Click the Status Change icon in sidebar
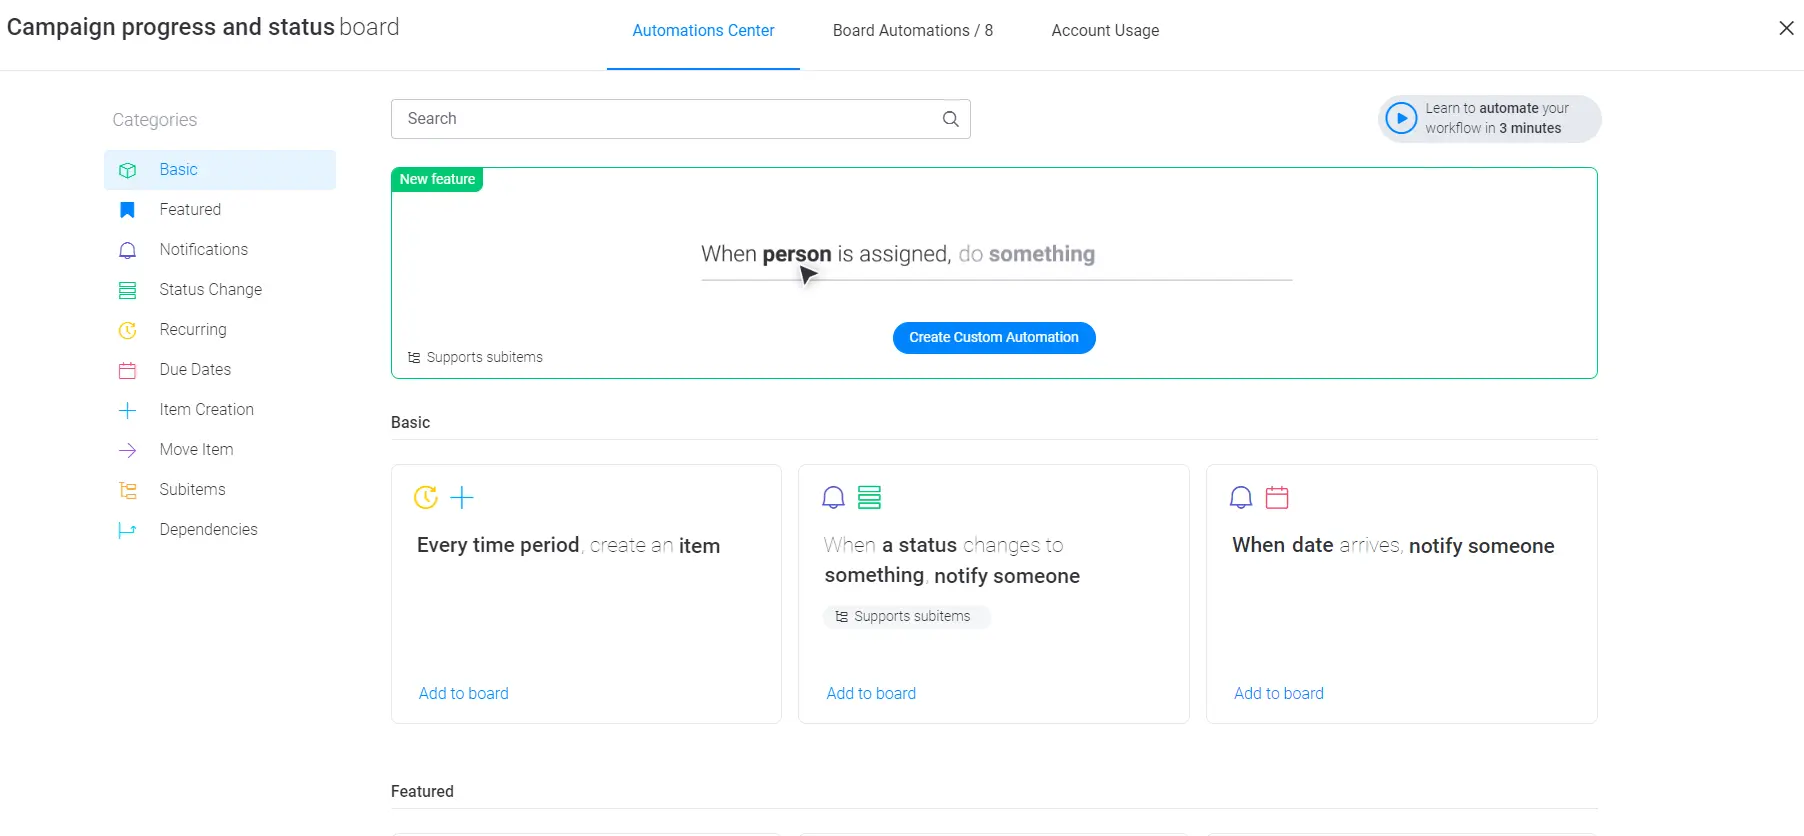This screenshot has height=836, width=1804. coord(127,290)
